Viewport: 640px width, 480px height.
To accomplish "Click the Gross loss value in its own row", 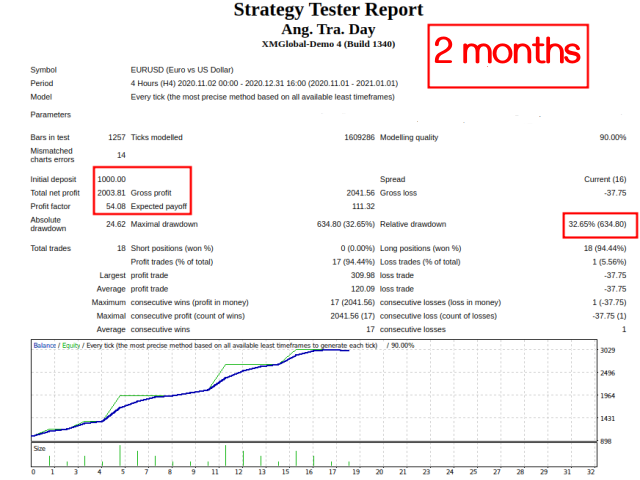I will tap(615, 193).
